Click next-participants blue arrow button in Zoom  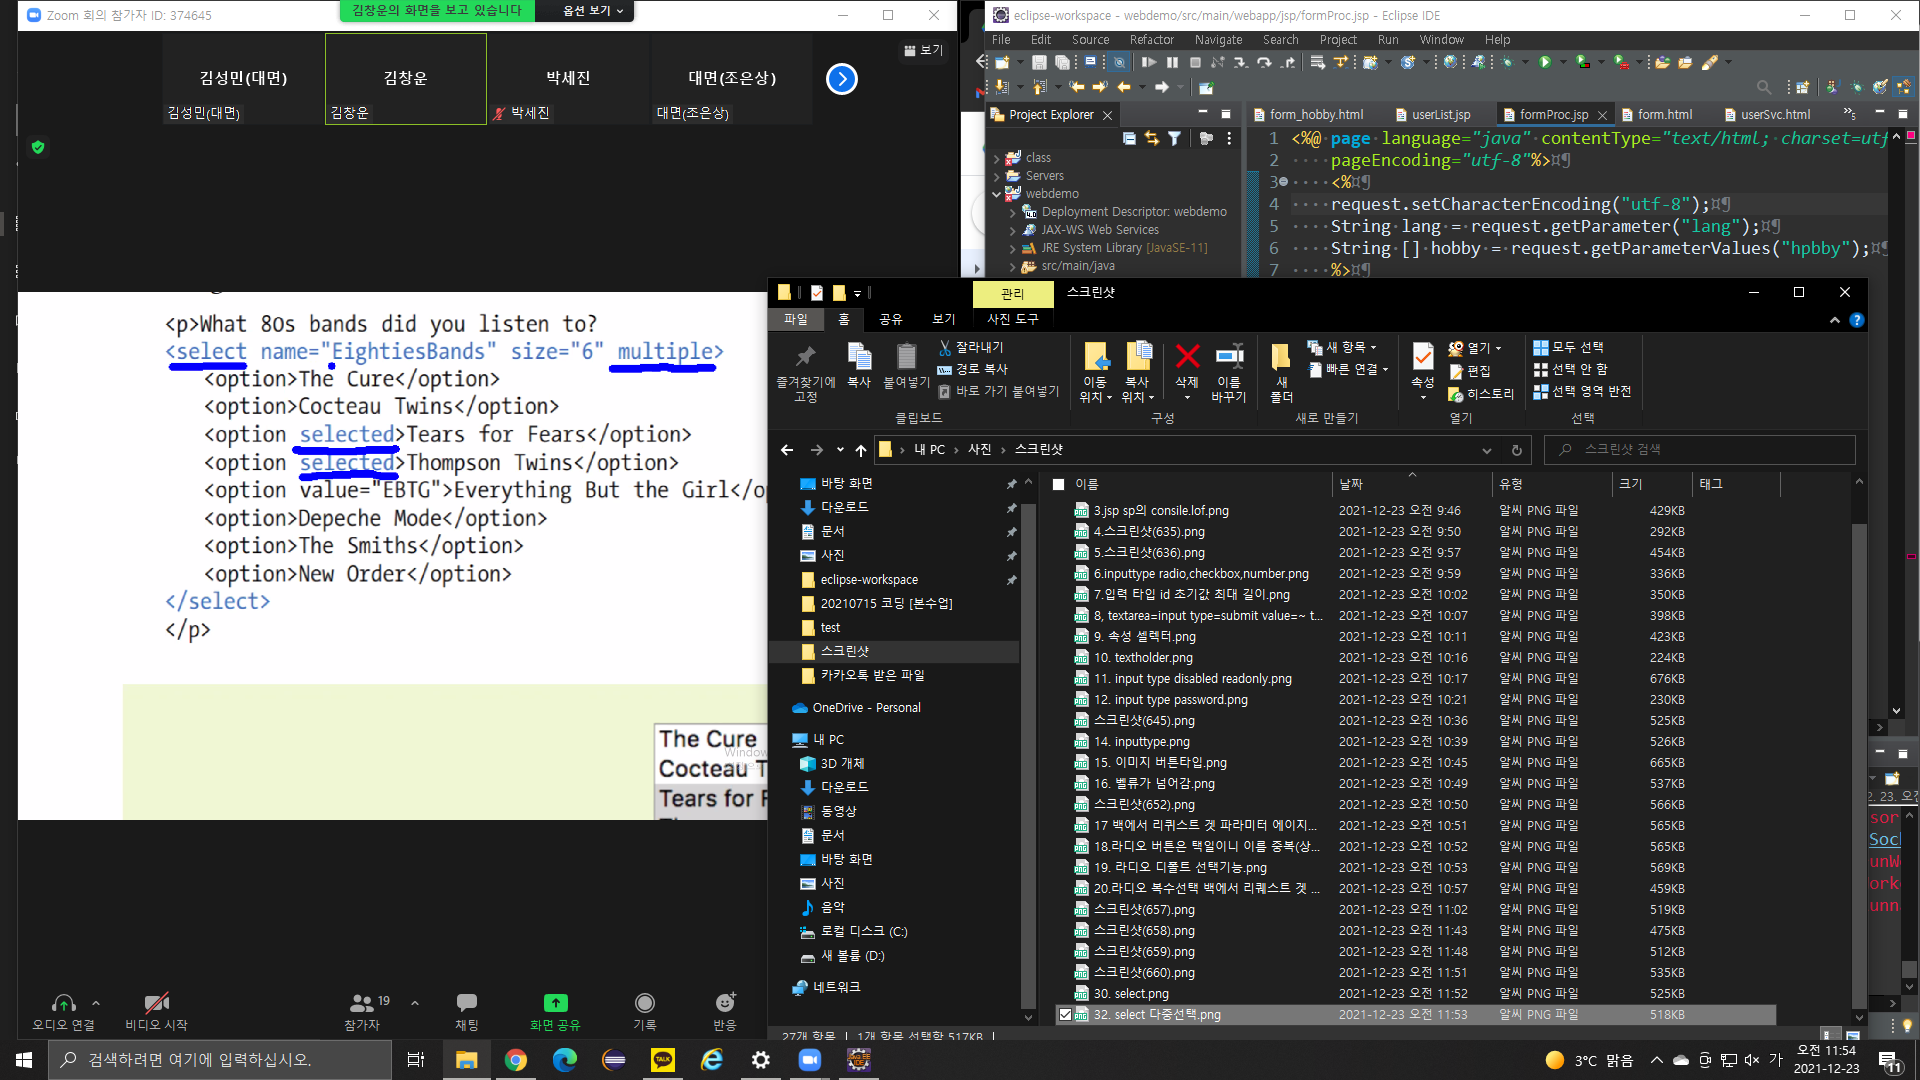tap(842, 79)
